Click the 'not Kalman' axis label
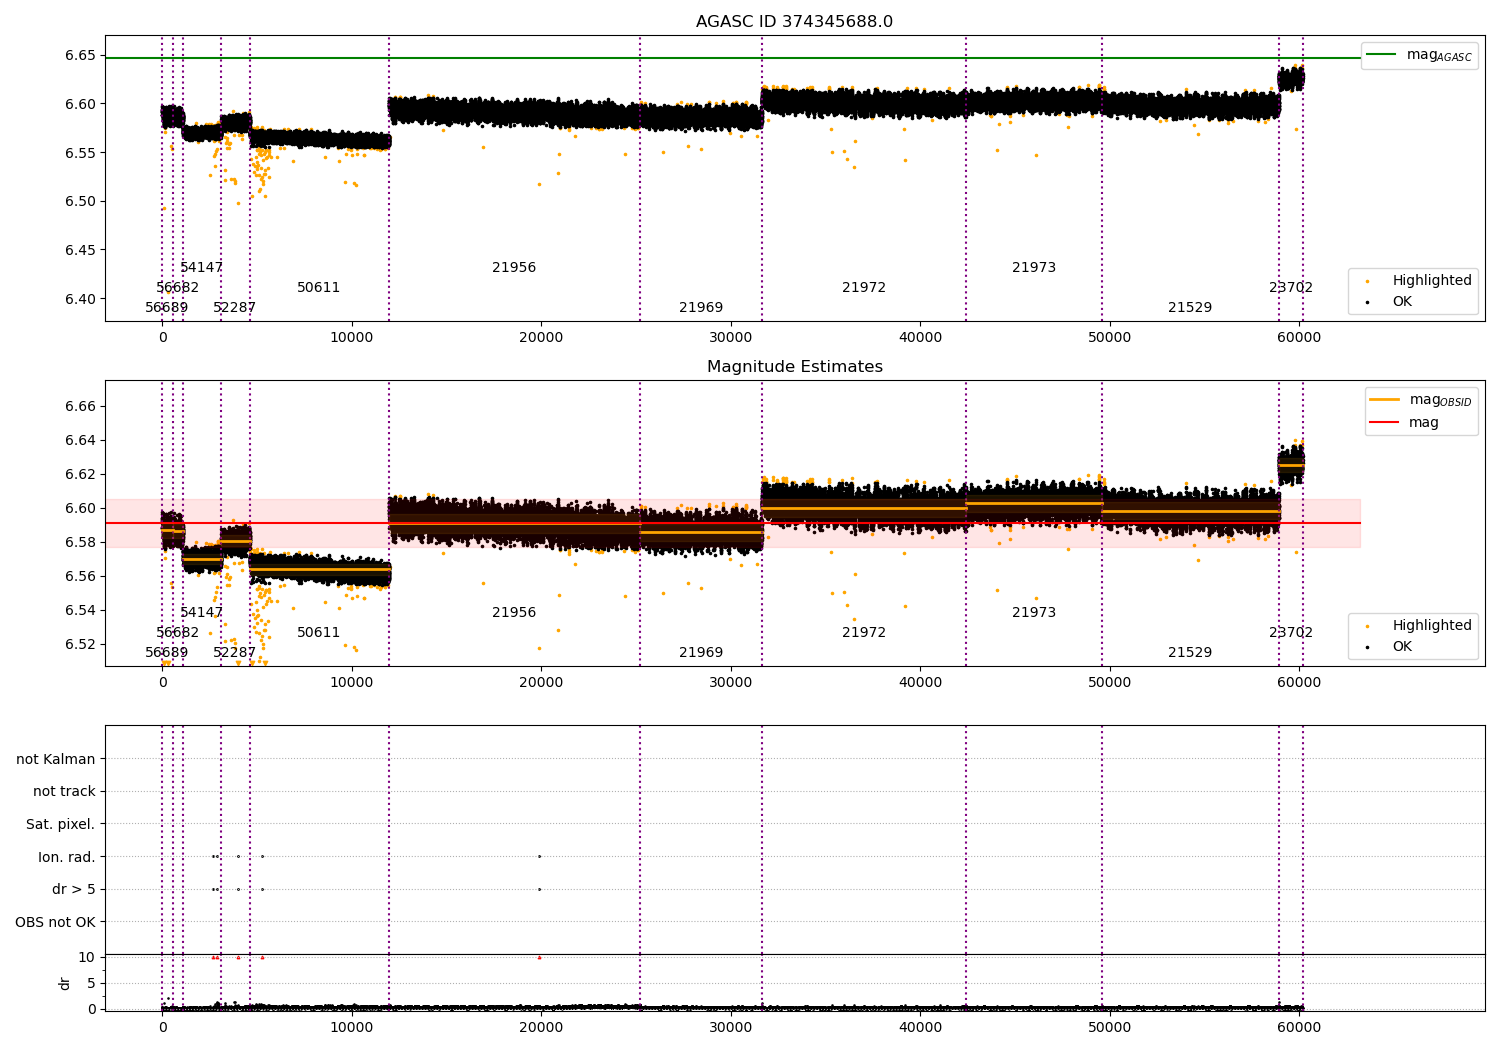 click(x=56, y=759)
